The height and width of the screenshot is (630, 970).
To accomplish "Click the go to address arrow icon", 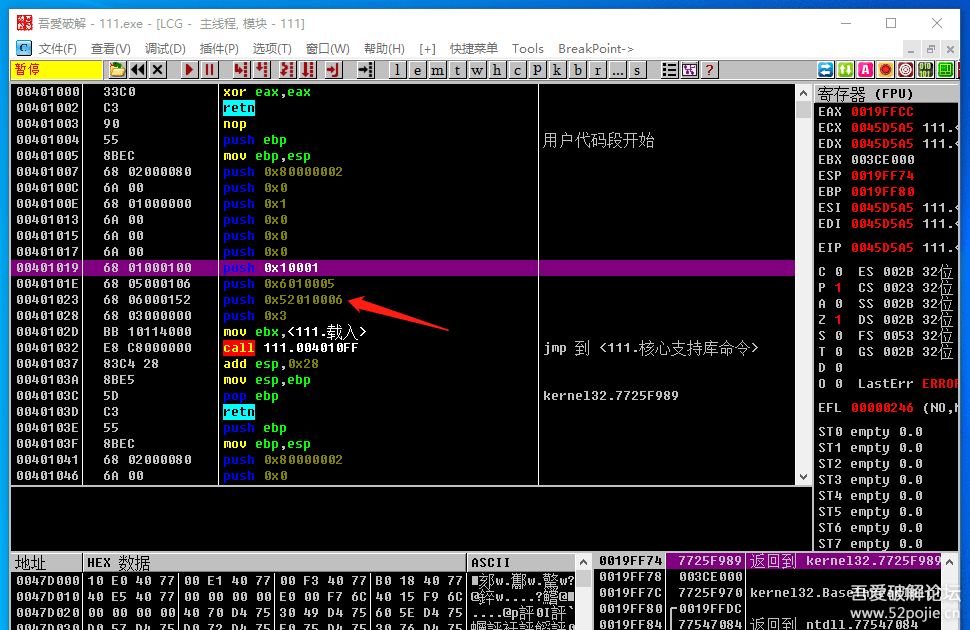I will (x=365, y=70).
